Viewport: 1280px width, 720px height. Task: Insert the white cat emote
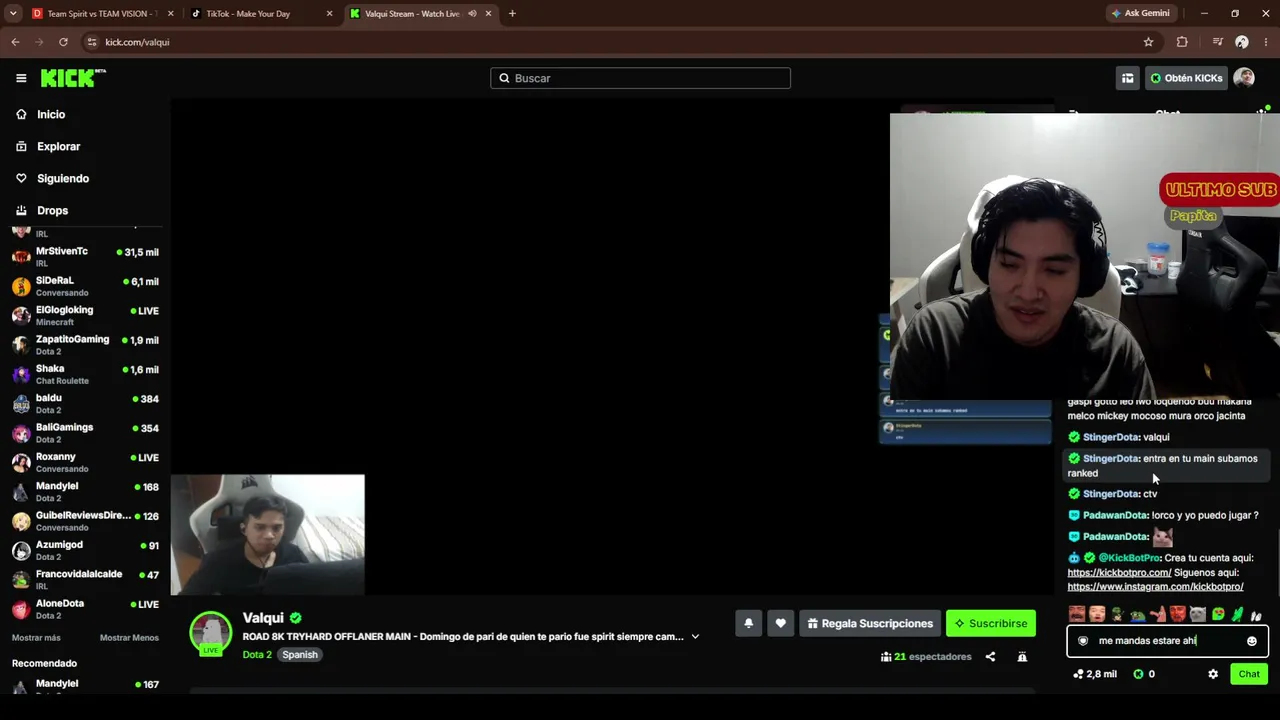tap(1198, 614)
